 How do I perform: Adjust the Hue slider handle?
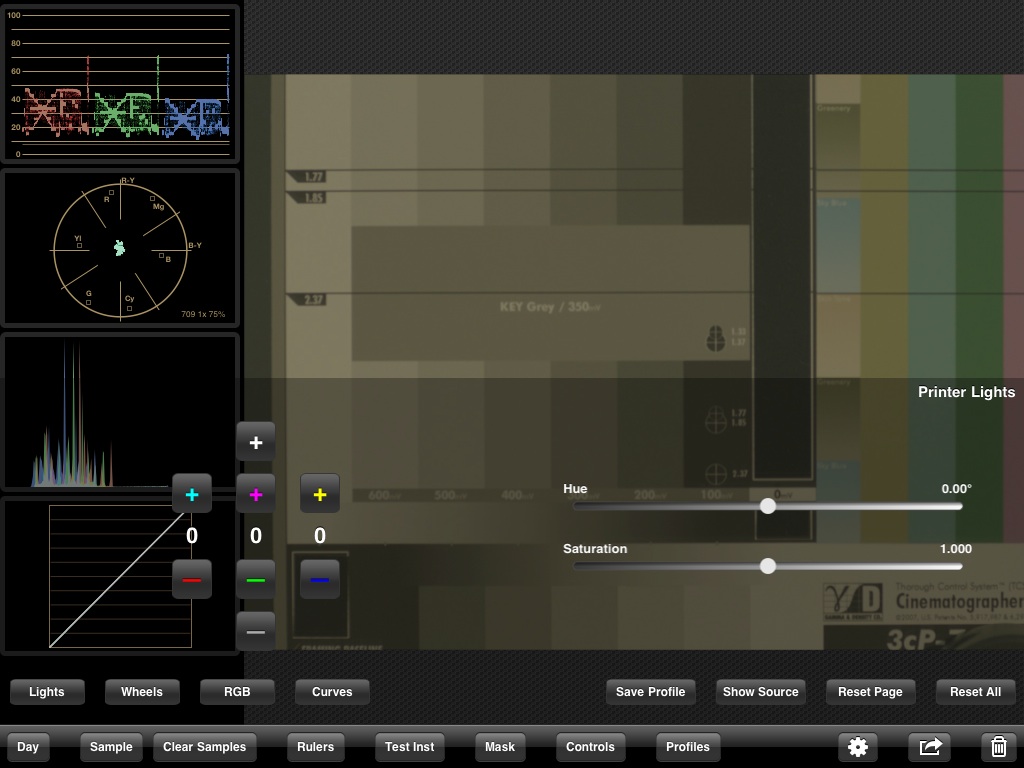click(x=768, y=506)
